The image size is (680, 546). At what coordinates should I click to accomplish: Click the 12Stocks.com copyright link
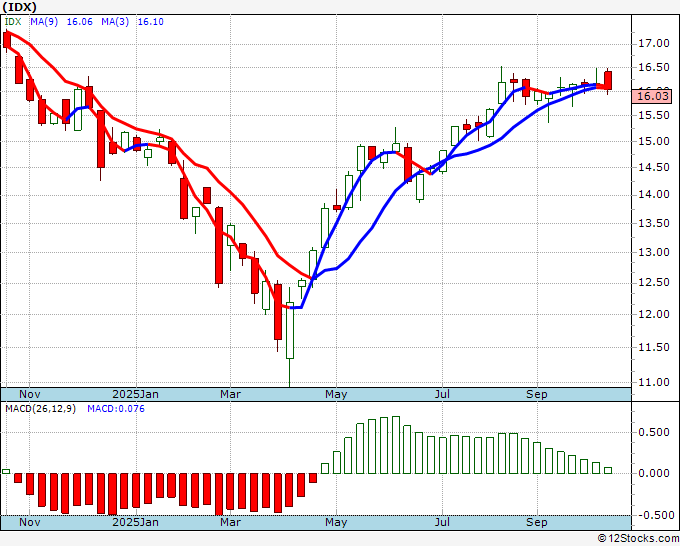638,538
